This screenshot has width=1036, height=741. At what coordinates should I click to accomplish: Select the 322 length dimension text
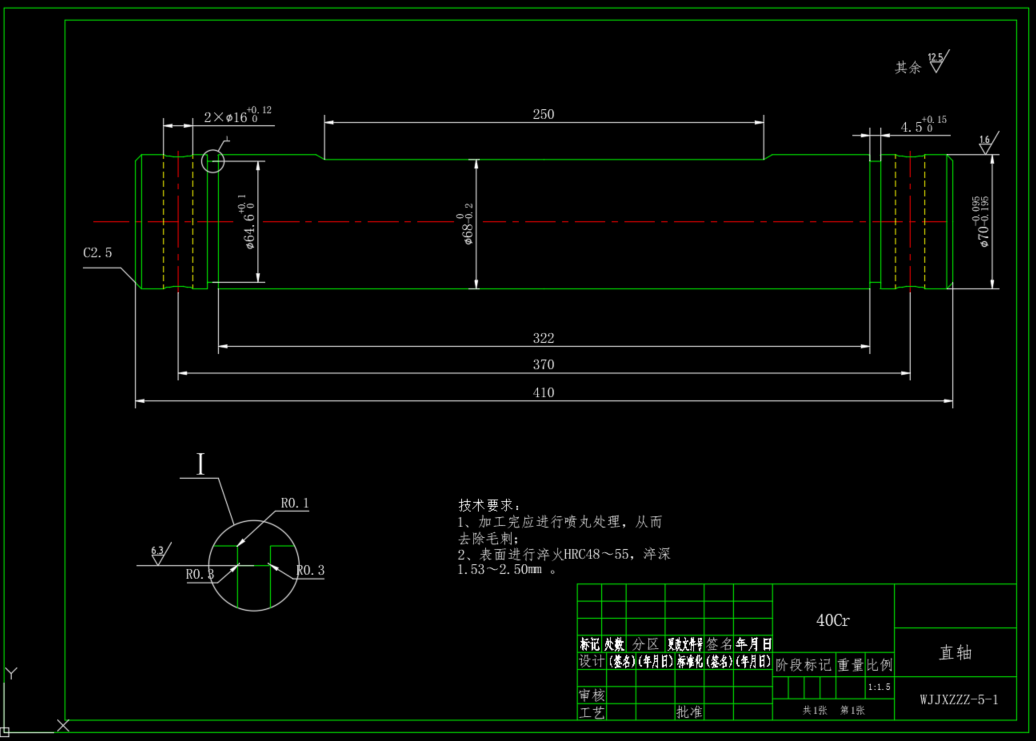543,338
